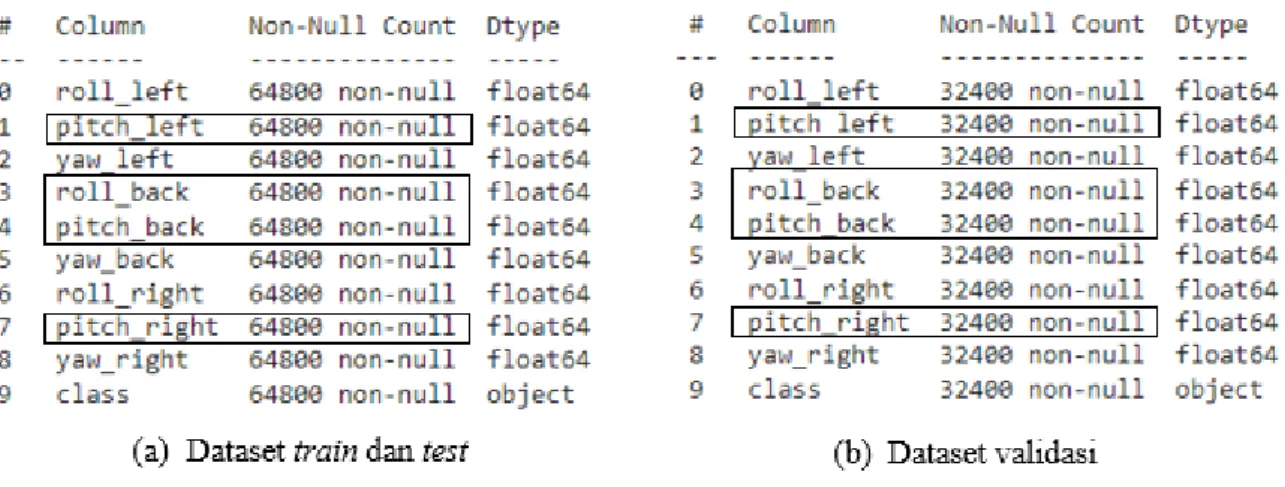The image size is (1285, 487).
Task: Click the boxed pitch_left row in train dataset
Action: pos(258,128)
